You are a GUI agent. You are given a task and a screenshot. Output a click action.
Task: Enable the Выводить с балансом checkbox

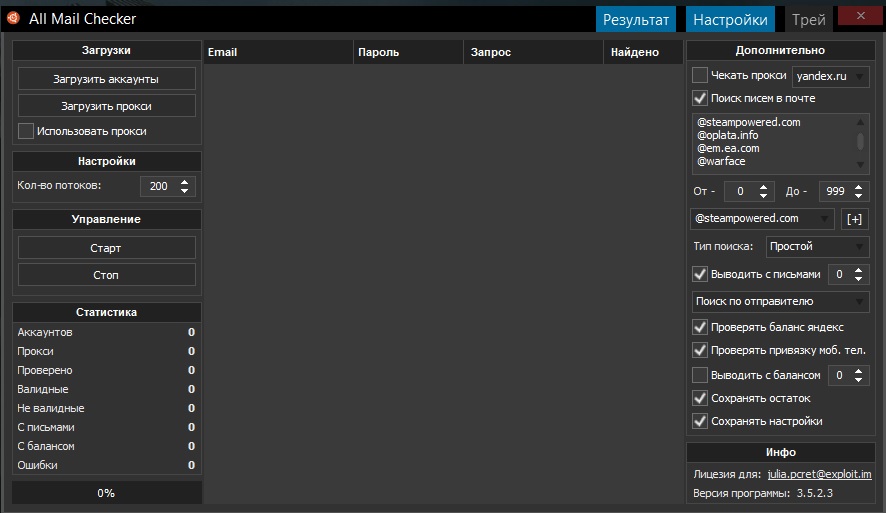pos(700,375)
